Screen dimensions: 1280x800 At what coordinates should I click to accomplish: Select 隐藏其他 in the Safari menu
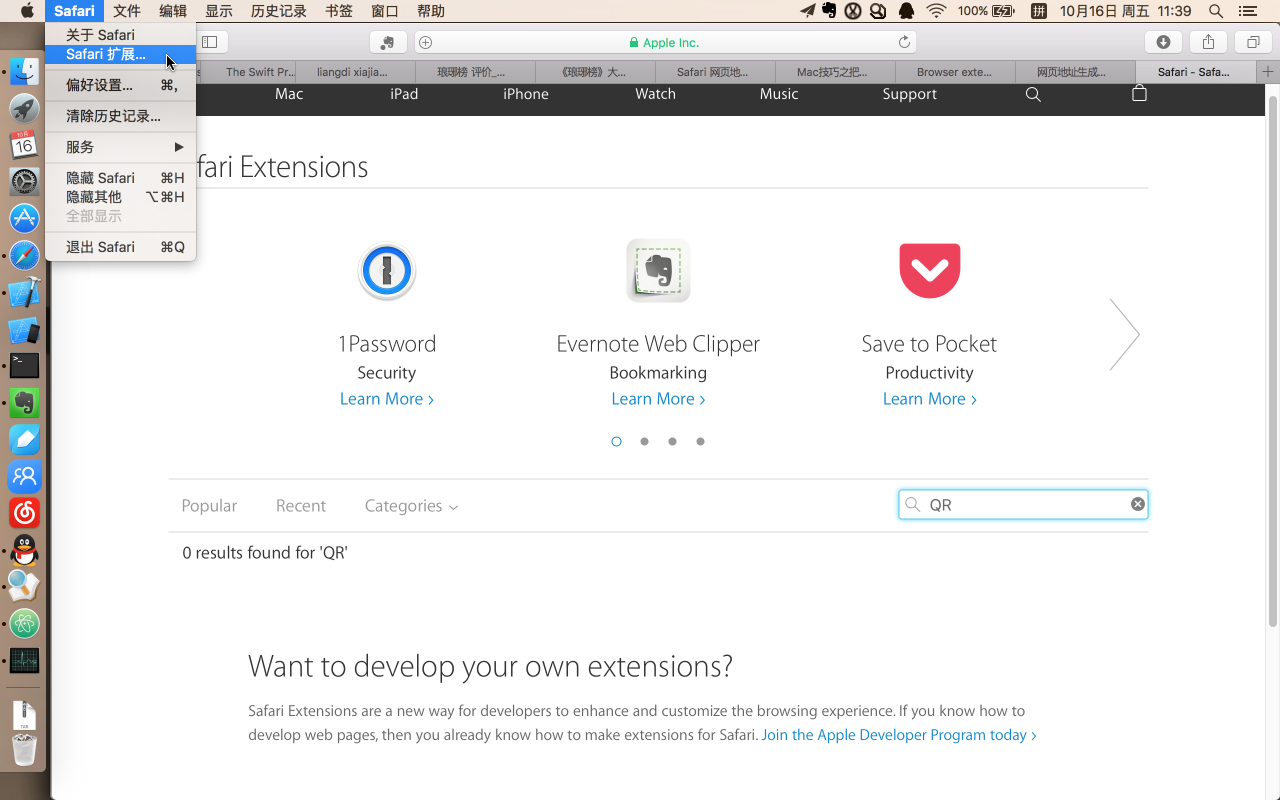(120, 197)
